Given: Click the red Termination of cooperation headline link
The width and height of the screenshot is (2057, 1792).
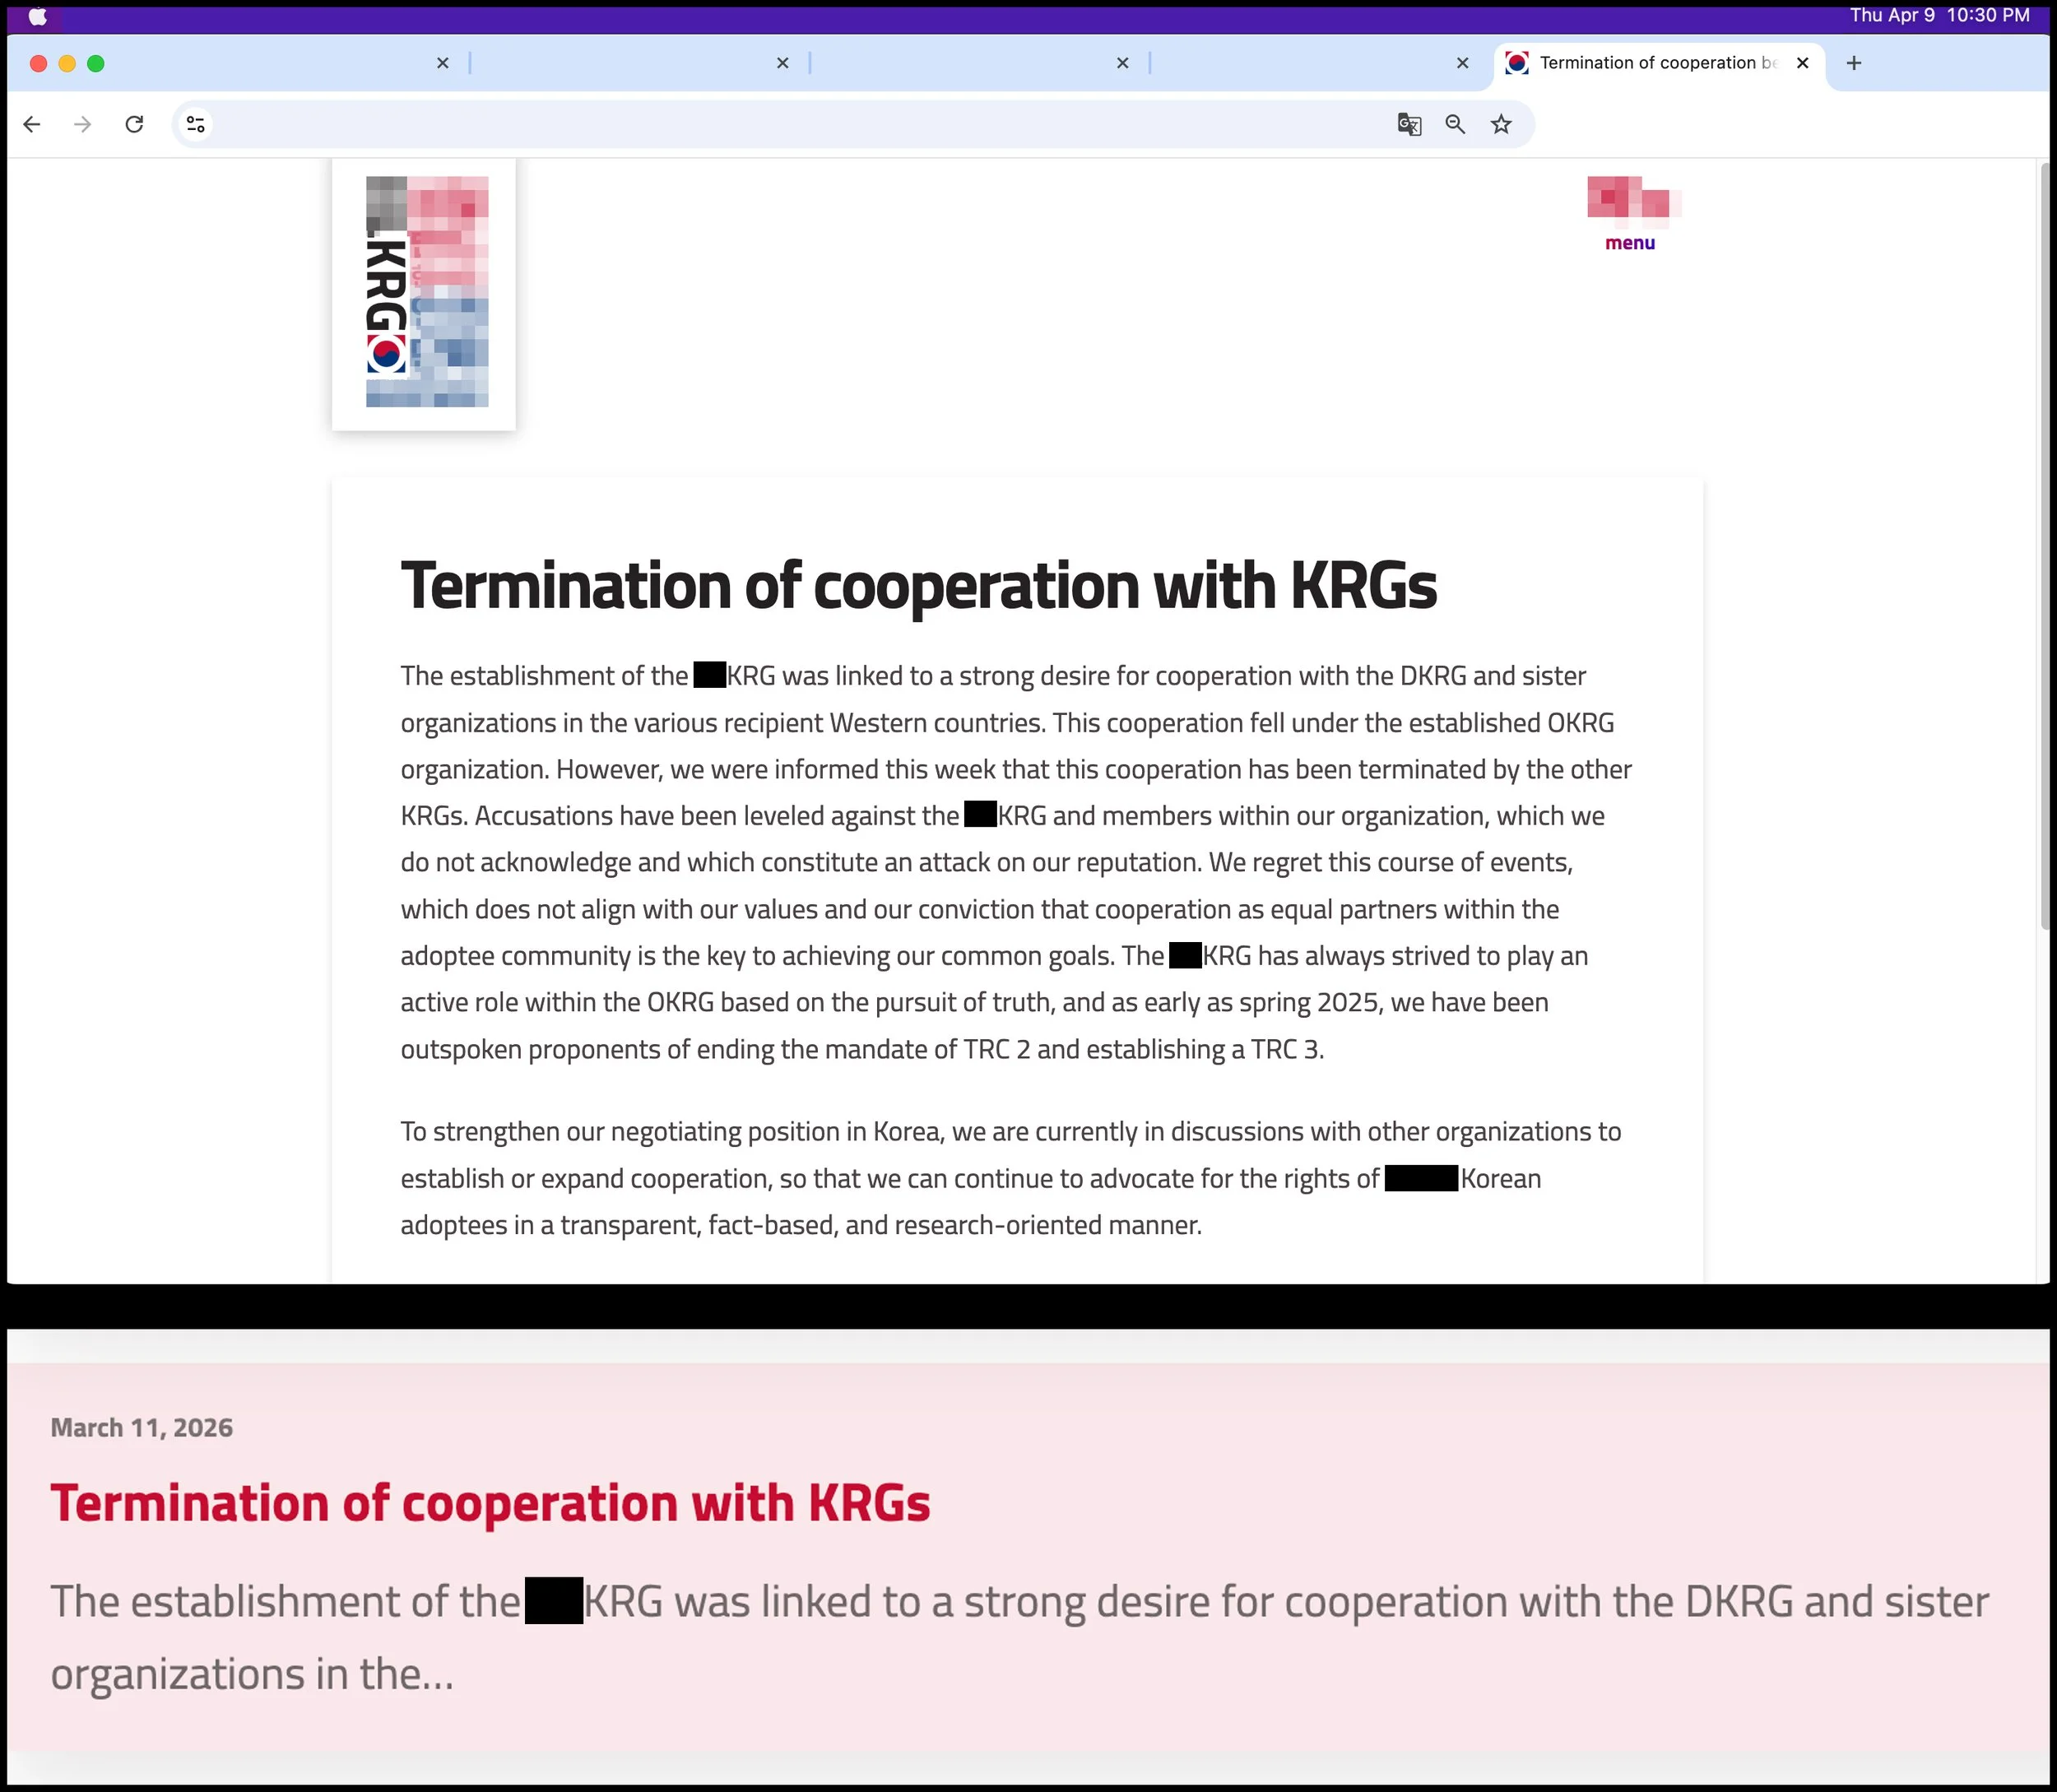Looking at the screenshot, I should point(490,1502).
